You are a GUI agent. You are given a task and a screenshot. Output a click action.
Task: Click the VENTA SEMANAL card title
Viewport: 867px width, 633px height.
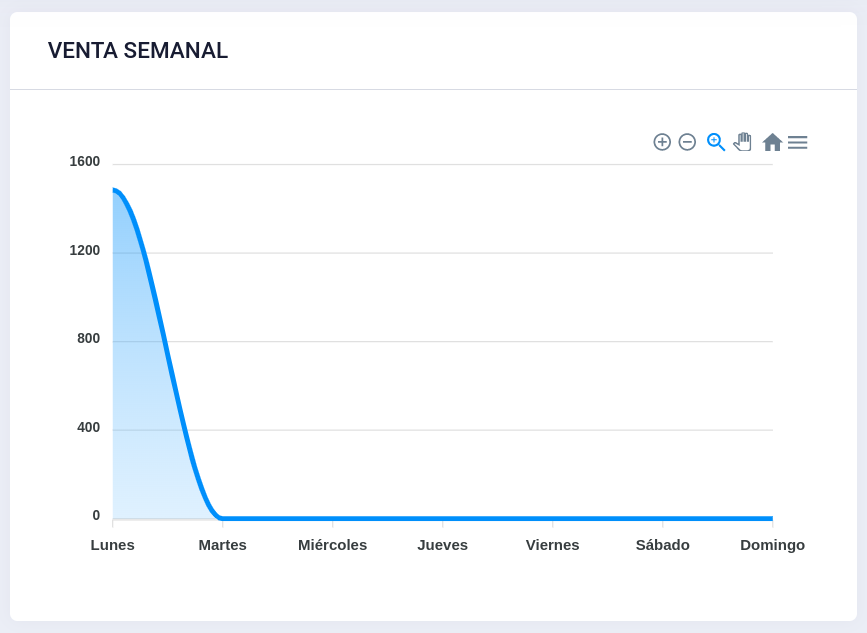coord(138,51)
